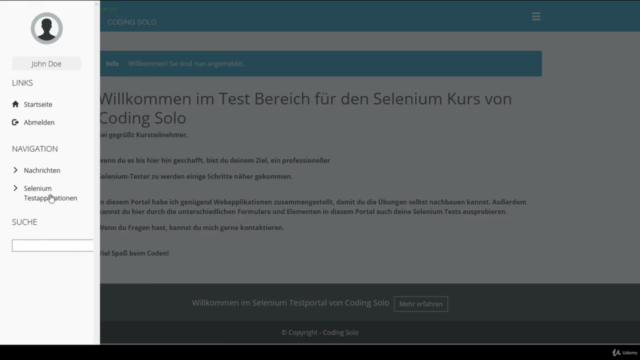Click the user avatar profile picture

pos(47,28)
